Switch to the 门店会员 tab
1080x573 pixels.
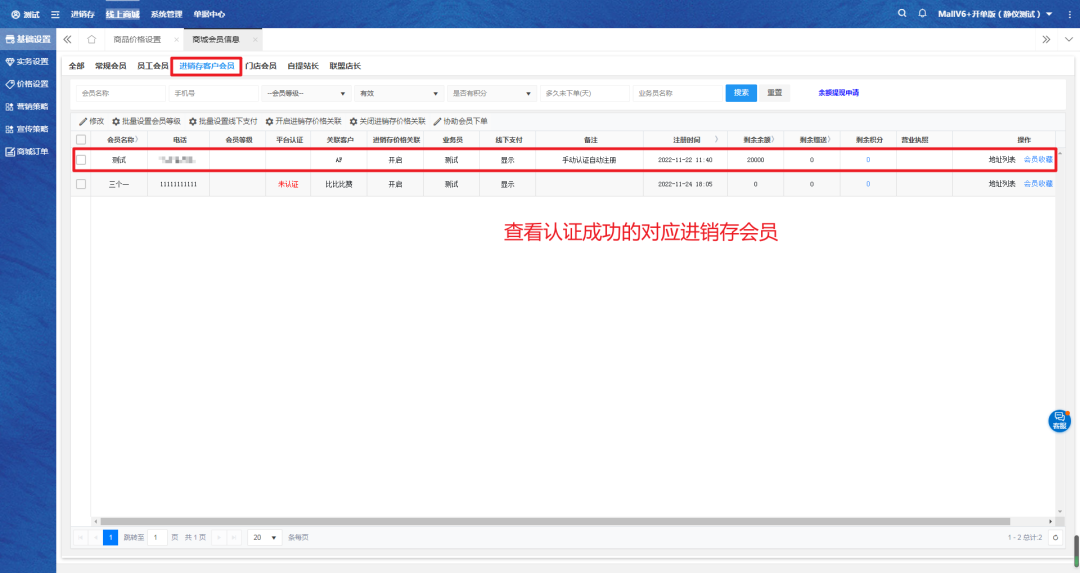click(262, 66)
